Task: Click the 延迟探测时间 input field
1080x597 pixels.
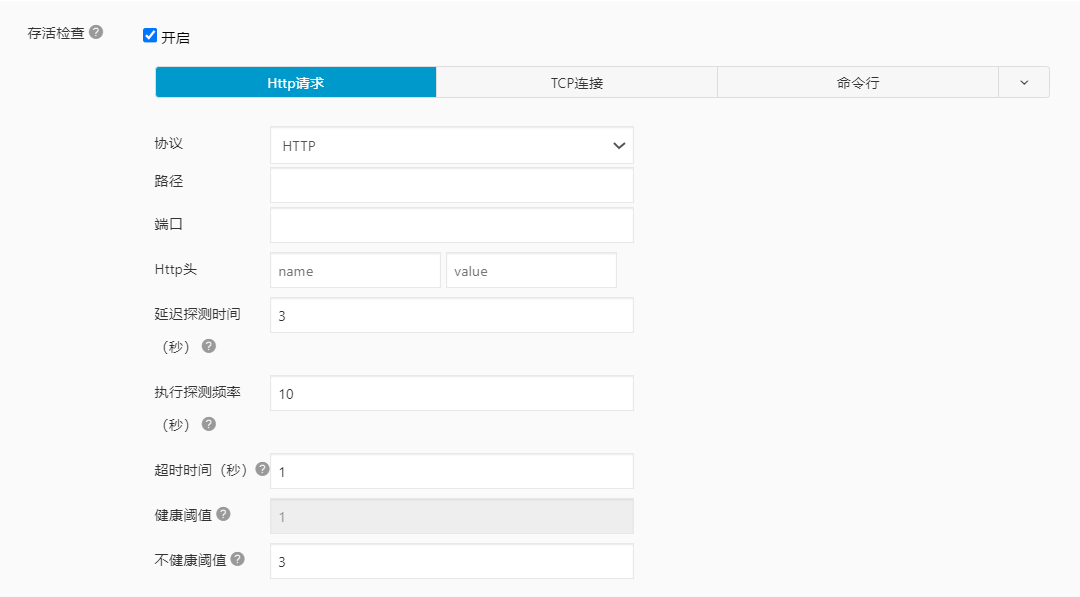Action: tap(452, 315)
